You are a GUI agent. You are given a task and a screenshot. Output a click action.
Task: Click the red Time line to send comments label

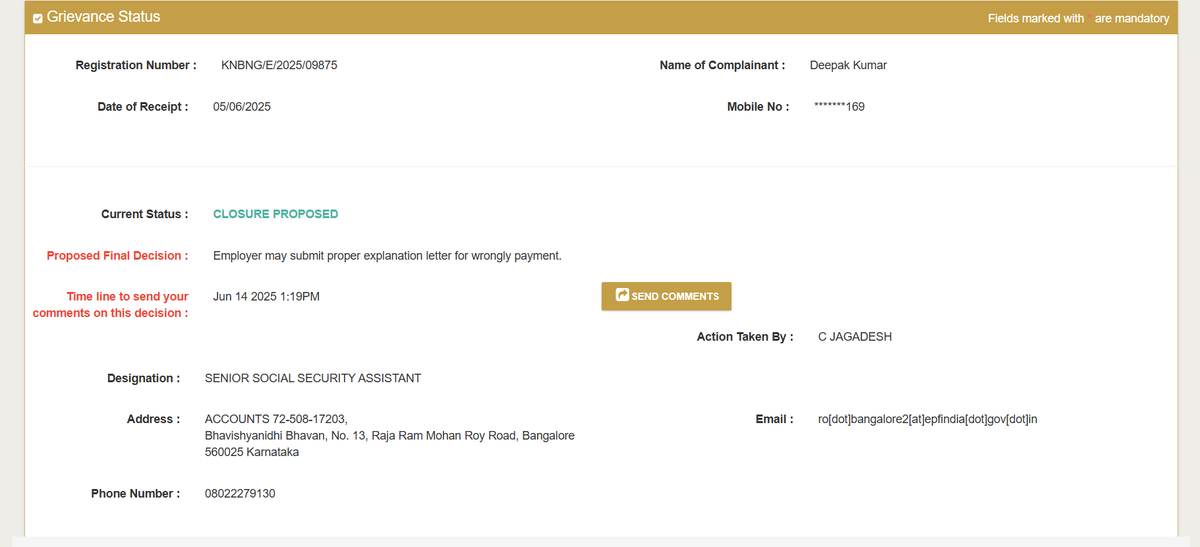111,305
